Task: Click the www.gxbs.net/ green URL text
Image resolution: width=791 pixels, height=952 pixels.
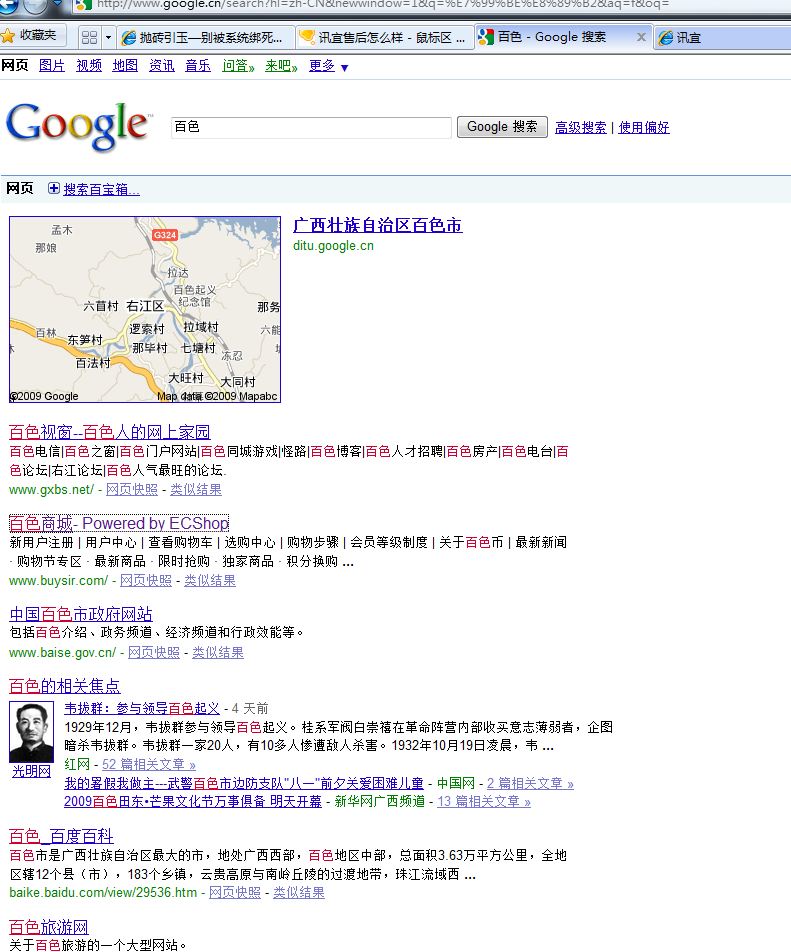Action: tap(52, 489)
